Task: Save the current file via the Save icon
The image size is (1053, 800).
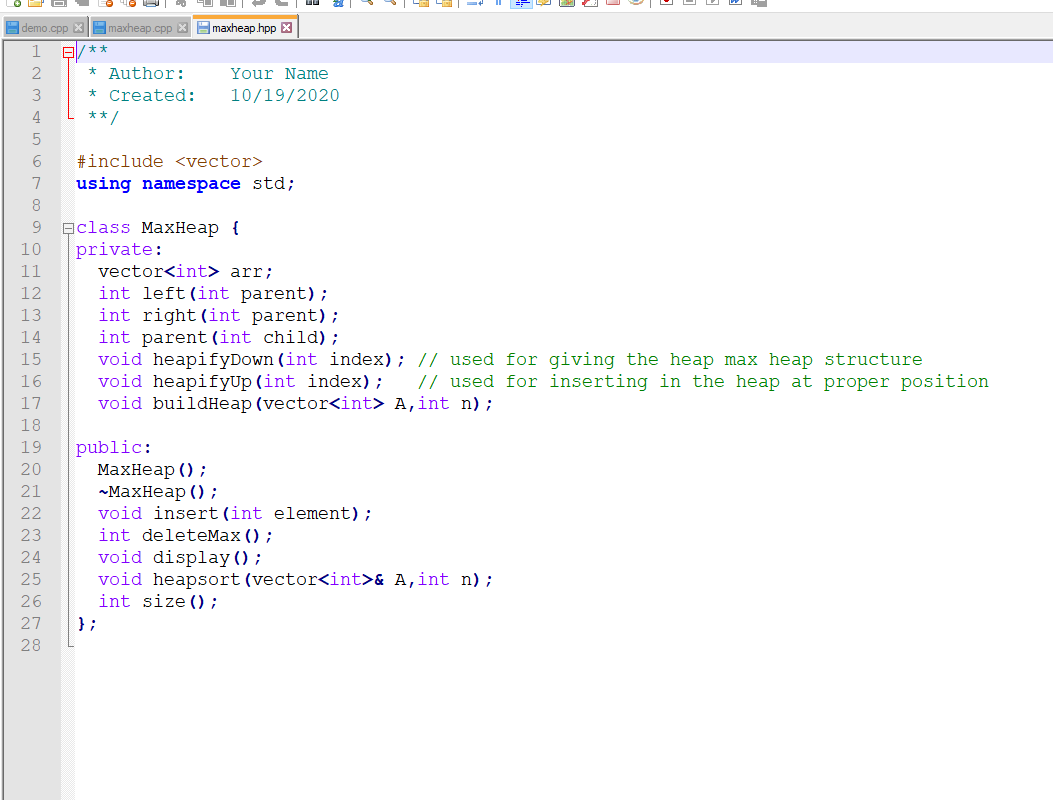Action: pos(57,4)
